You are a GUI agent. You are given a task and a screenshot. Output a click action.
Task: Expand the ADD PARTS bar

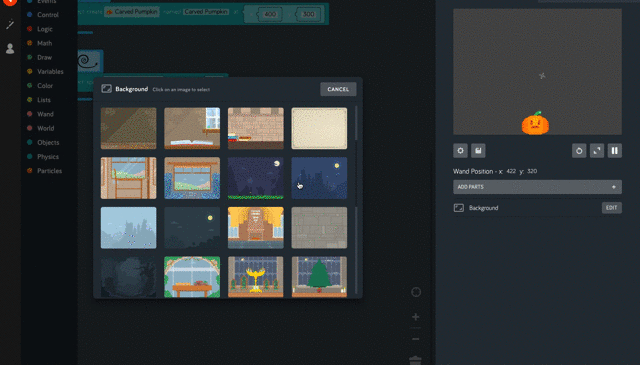[x=537, y=187]
